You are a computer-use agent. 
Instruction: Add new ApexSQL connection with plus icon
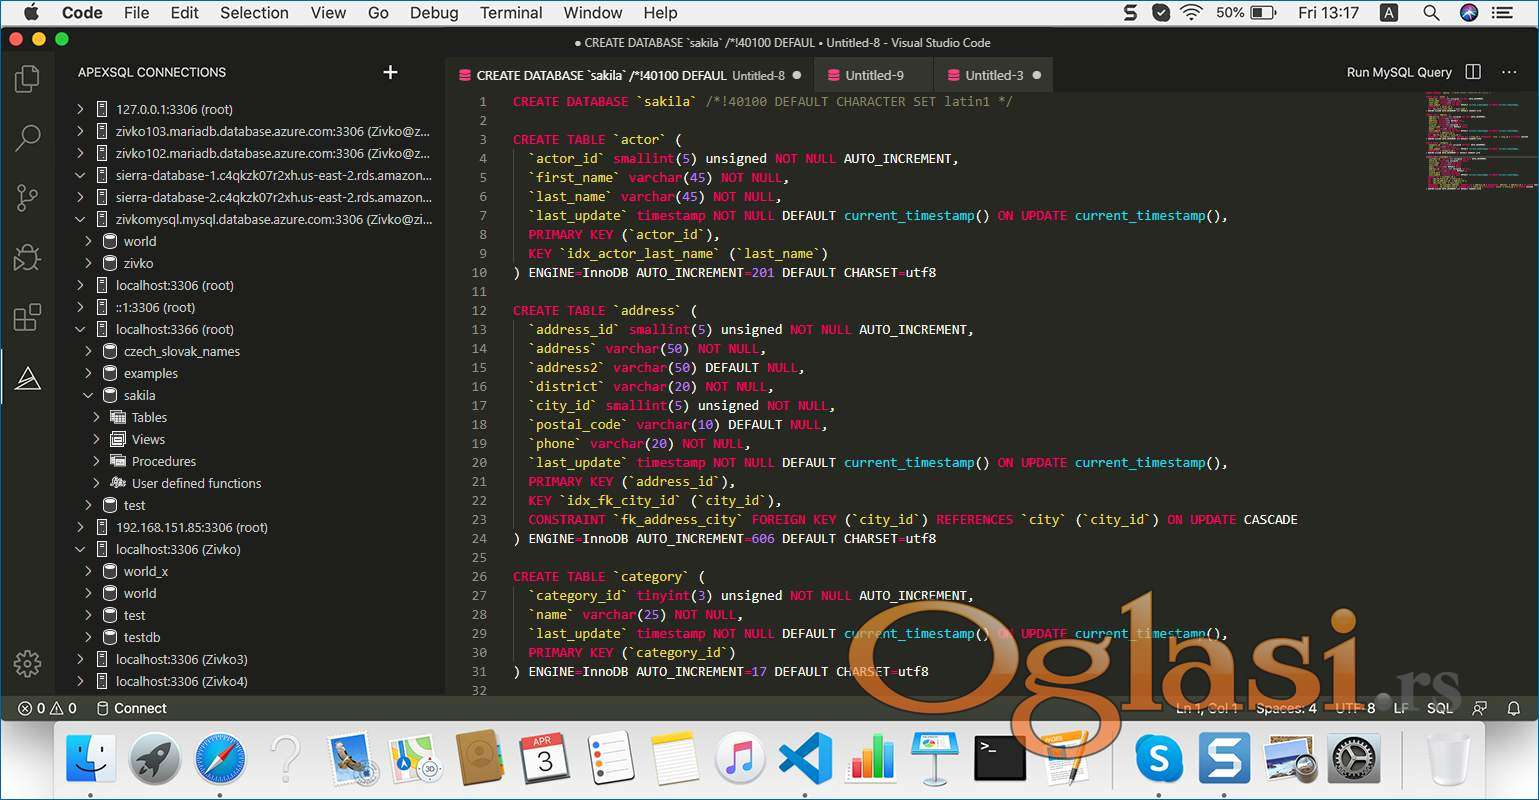pyautogui.click(x=390, y=72)
